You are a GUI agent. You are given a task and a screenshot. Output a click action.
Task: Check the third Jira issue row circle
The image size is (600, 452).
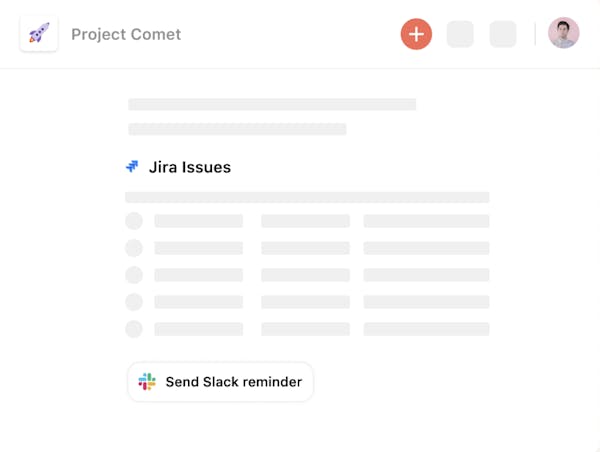[x=134, y=275]
